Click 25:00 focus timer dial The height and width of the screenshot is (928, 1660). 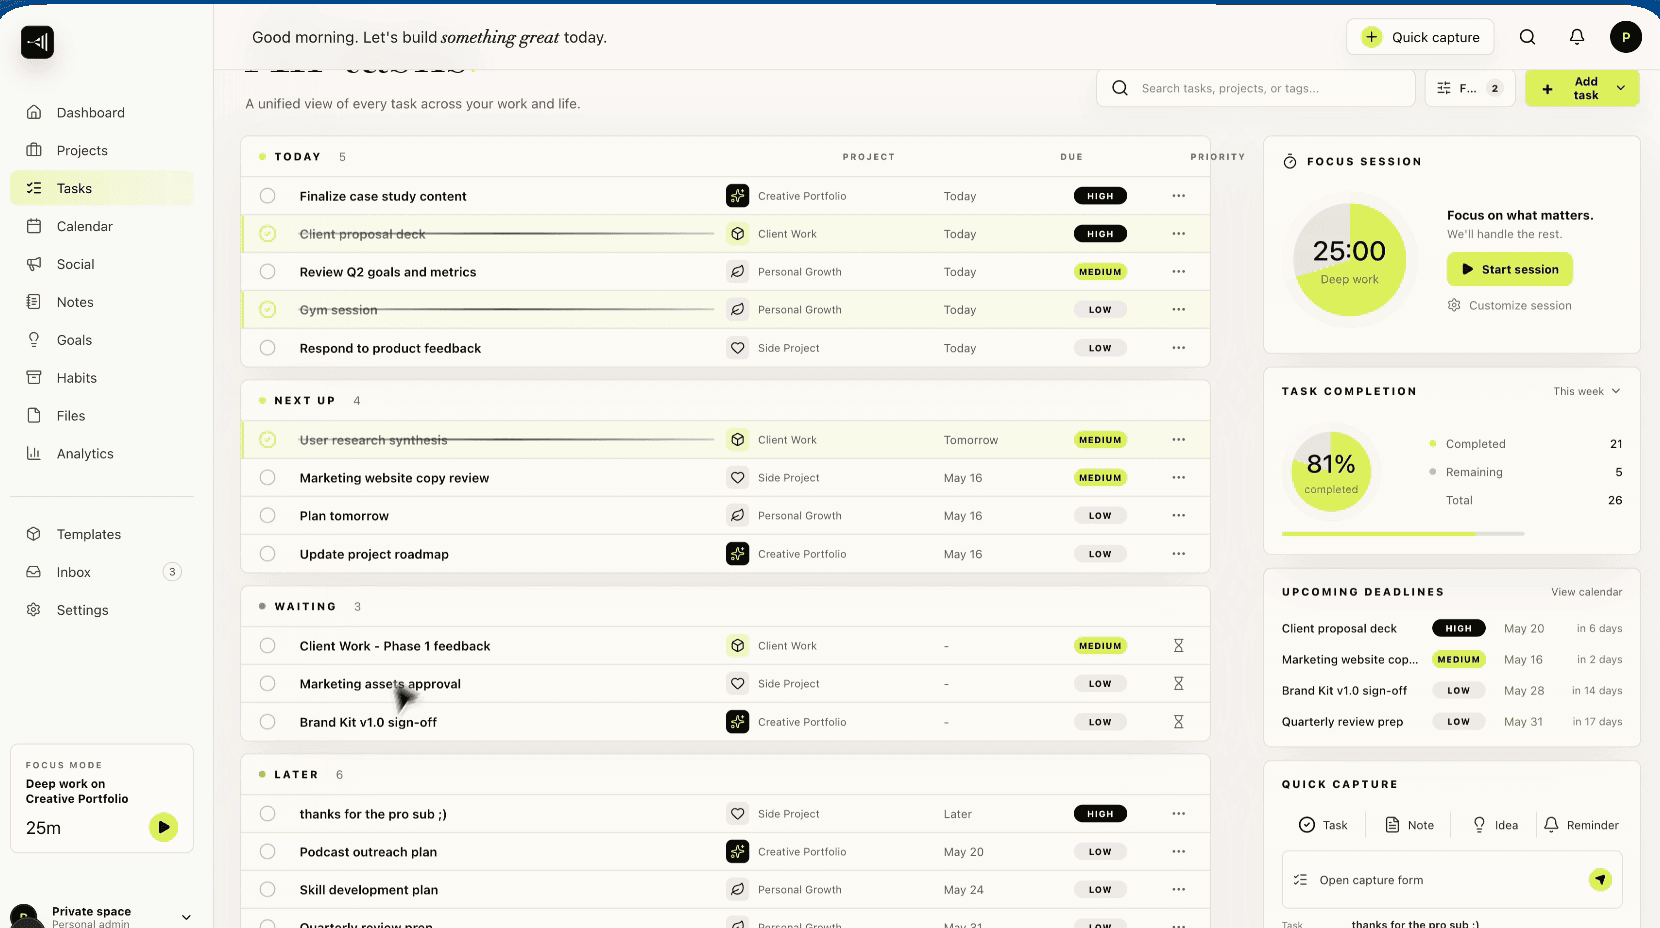pos(1350,260)
